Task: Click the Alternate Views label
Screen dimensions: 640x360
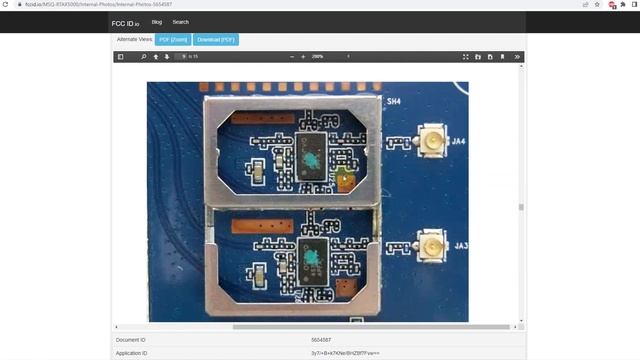Action: point(134,40)
